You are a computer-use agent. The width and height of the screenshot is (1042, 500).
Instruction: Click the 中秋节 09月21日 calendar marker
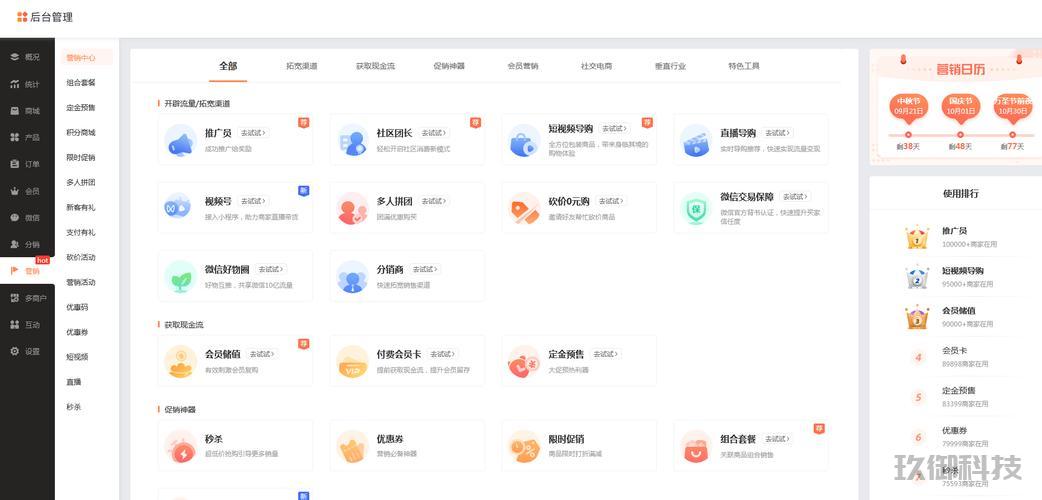pos(908,108)
